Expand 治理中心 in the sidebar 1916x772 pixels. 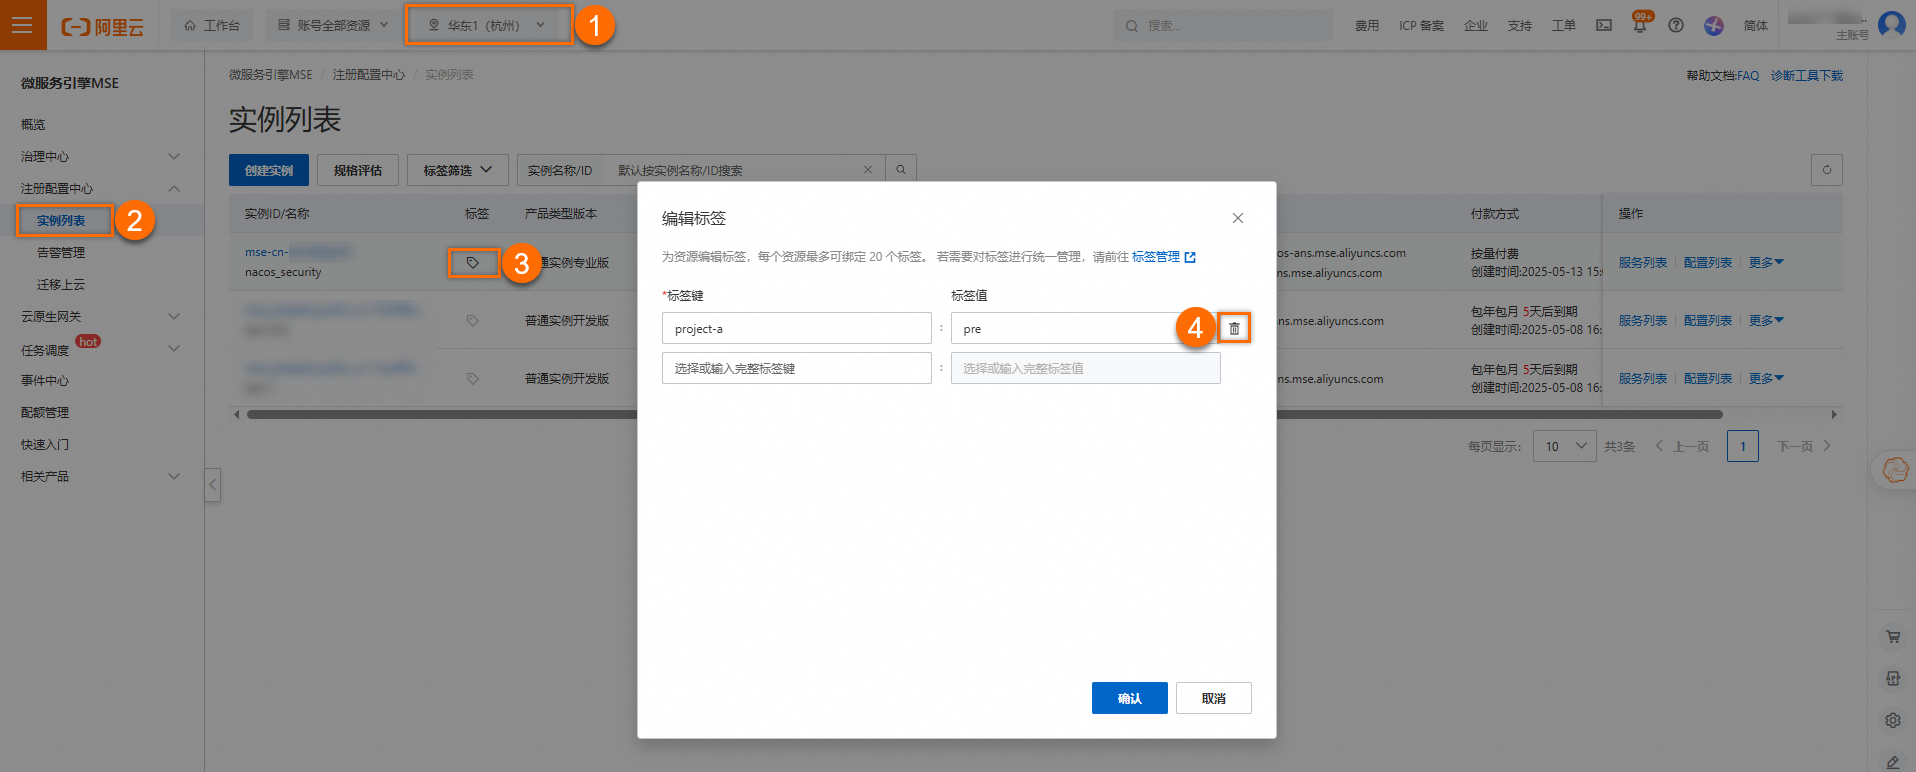point(100,156)
